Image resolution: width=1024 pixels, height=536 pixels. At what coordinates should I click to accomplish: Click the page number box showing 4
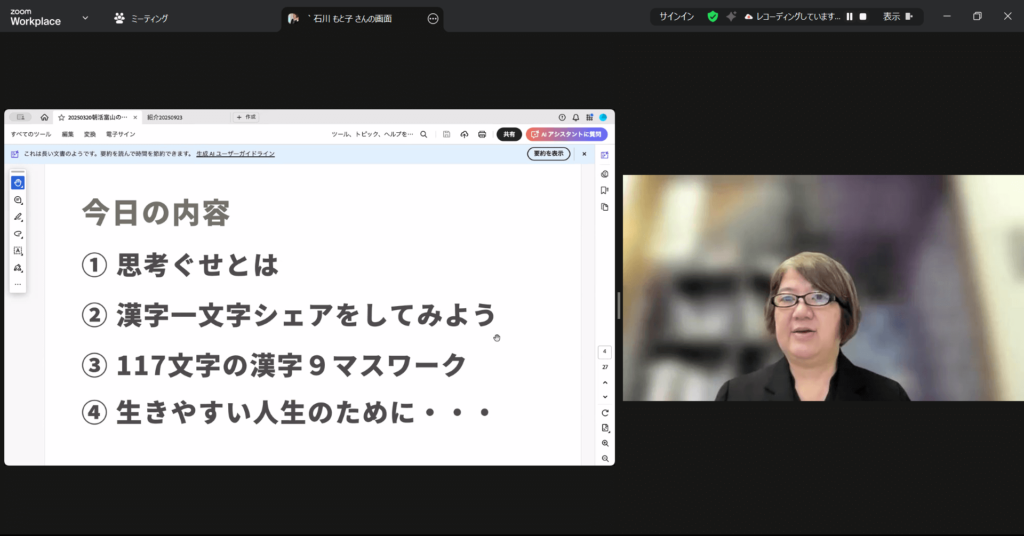605,352
